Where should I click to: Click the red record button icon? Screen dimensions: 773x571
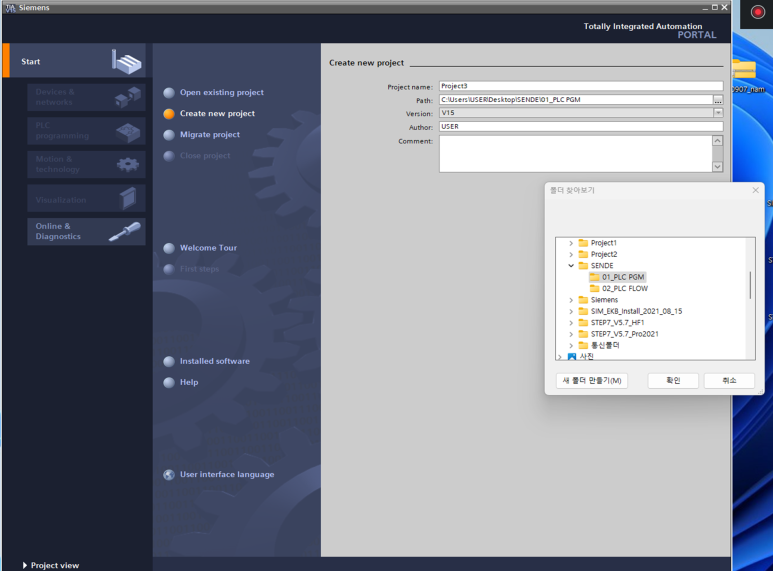(x=757, y=12)
